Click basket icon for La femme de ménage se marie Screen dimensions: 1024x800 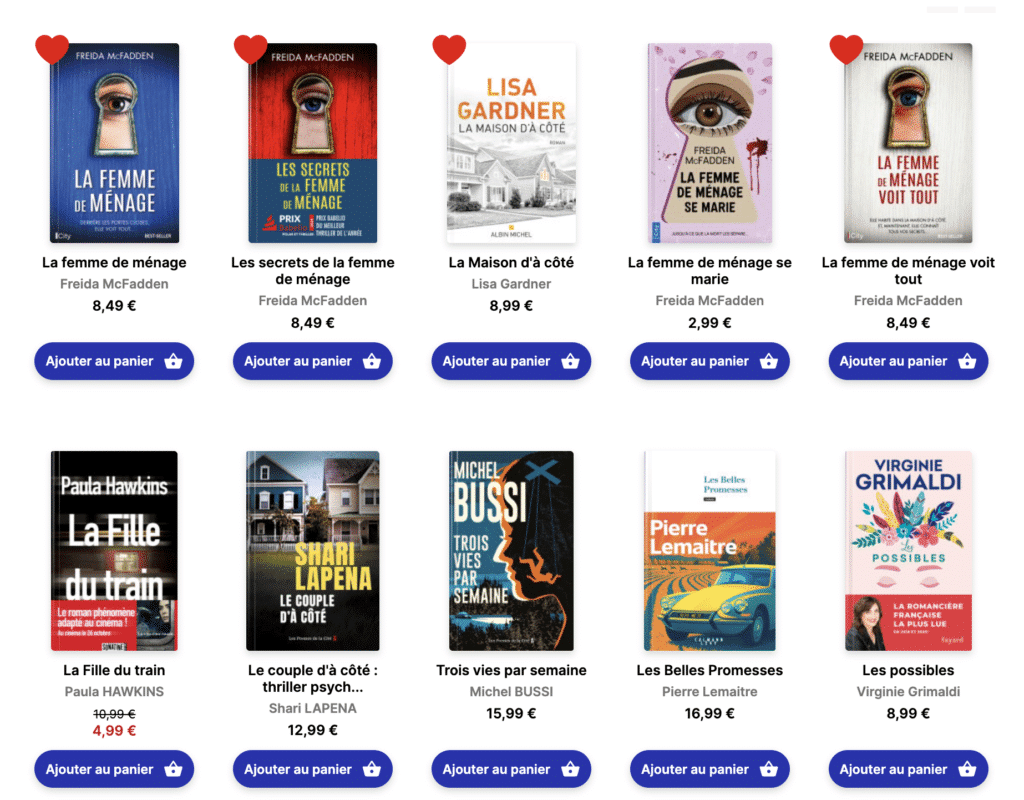[768, 362]
